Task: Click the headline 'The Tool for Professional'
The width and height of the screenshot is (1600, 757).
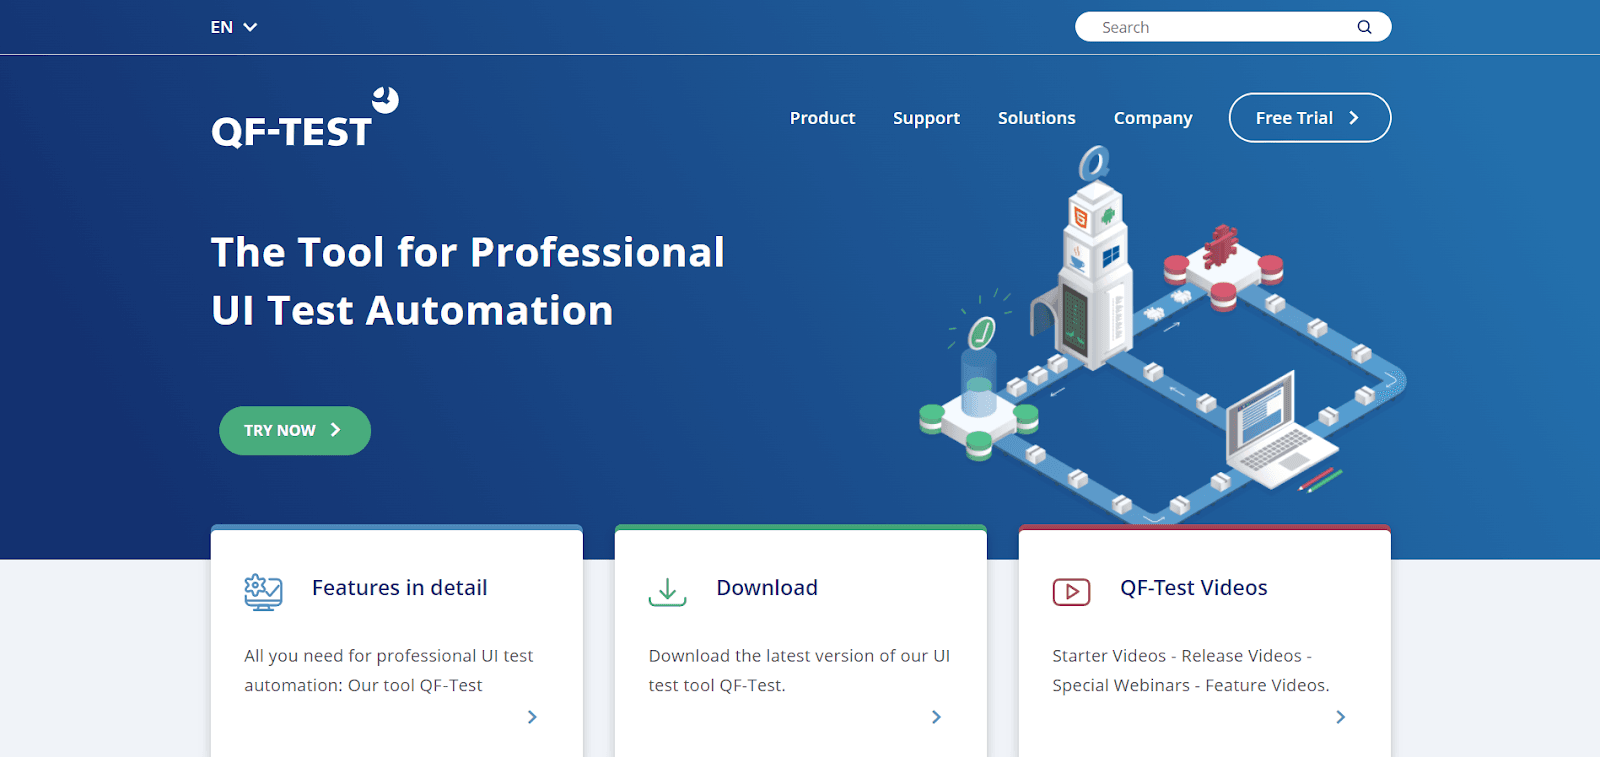Action: tap(468, 252)
